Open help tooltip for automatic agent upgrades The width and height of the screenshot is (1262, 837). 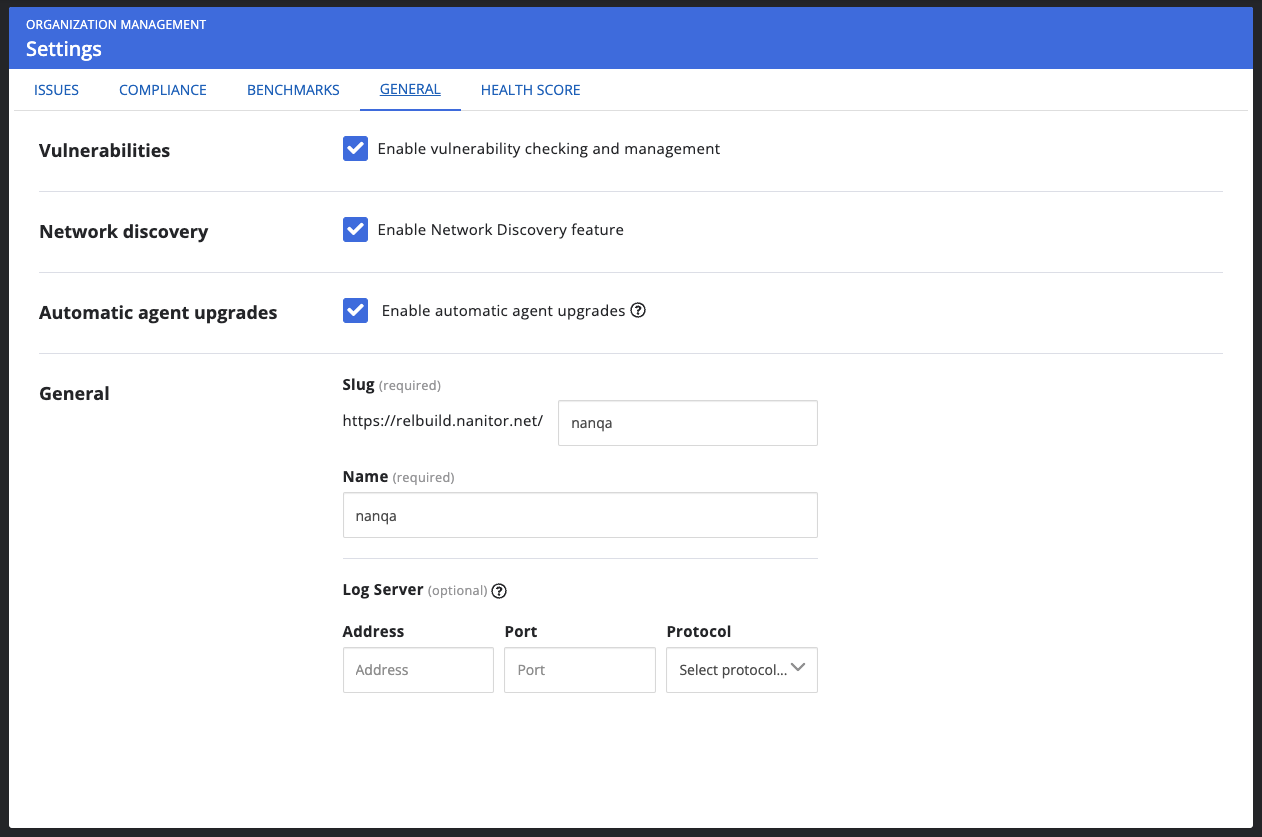pyautogui.click(x=638, y=311)
